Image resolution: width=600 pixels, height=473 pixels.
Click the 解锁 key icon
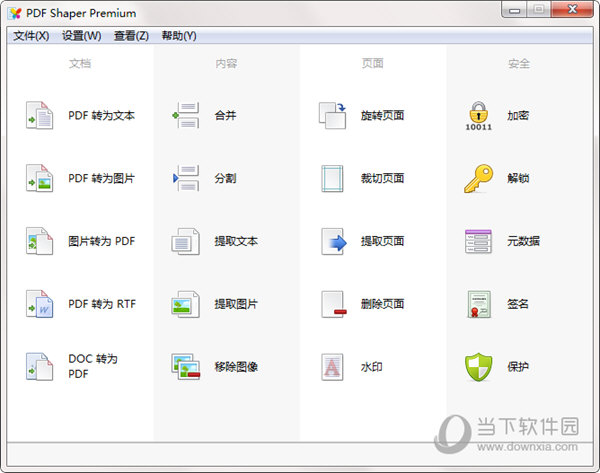478,178
